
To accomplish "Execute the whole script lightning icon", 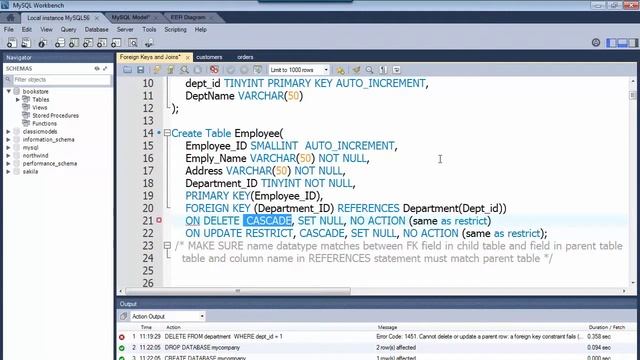I will coord(157,70).
